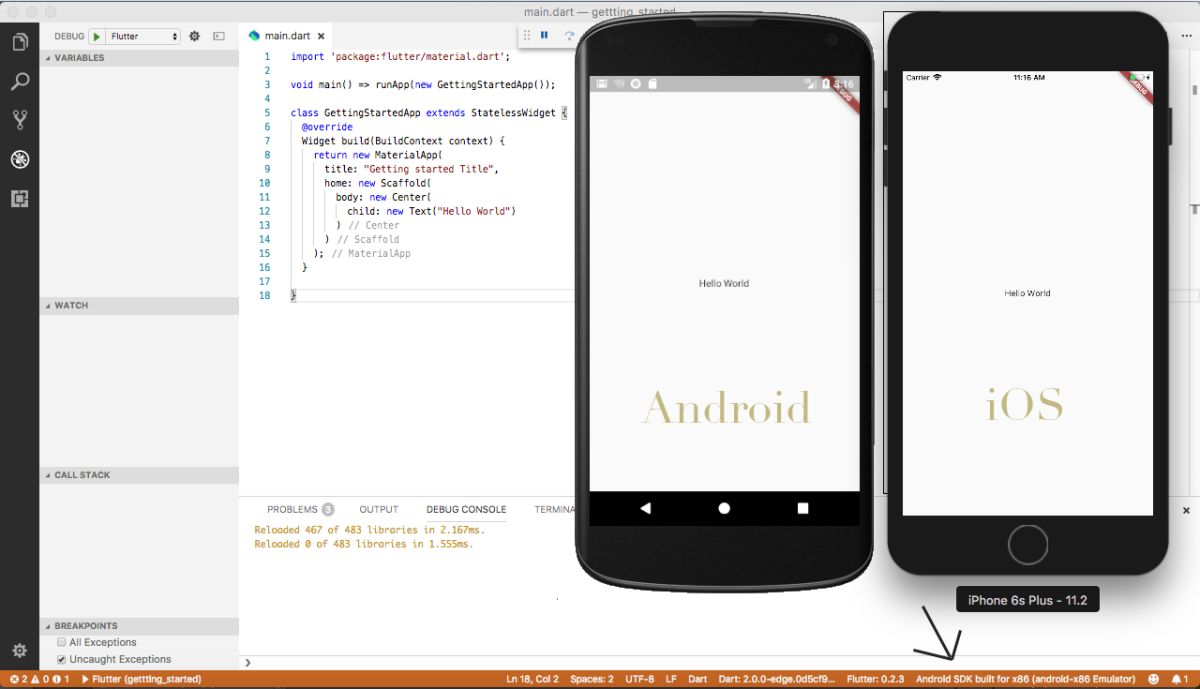Viewport: 1200px width, 689px height.
Task: Click the 'Getting started Title' string
Action: click(428, 169)
